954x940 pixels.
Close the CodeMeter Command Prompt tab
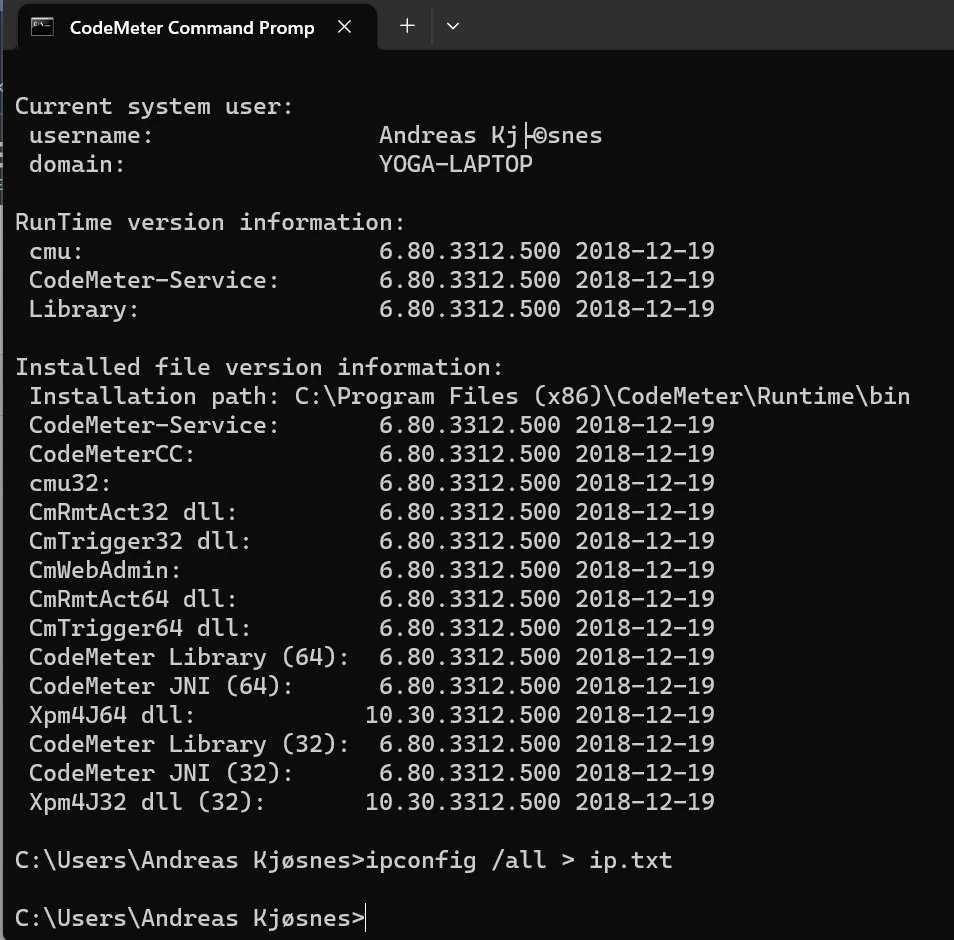tap(344, 27)
